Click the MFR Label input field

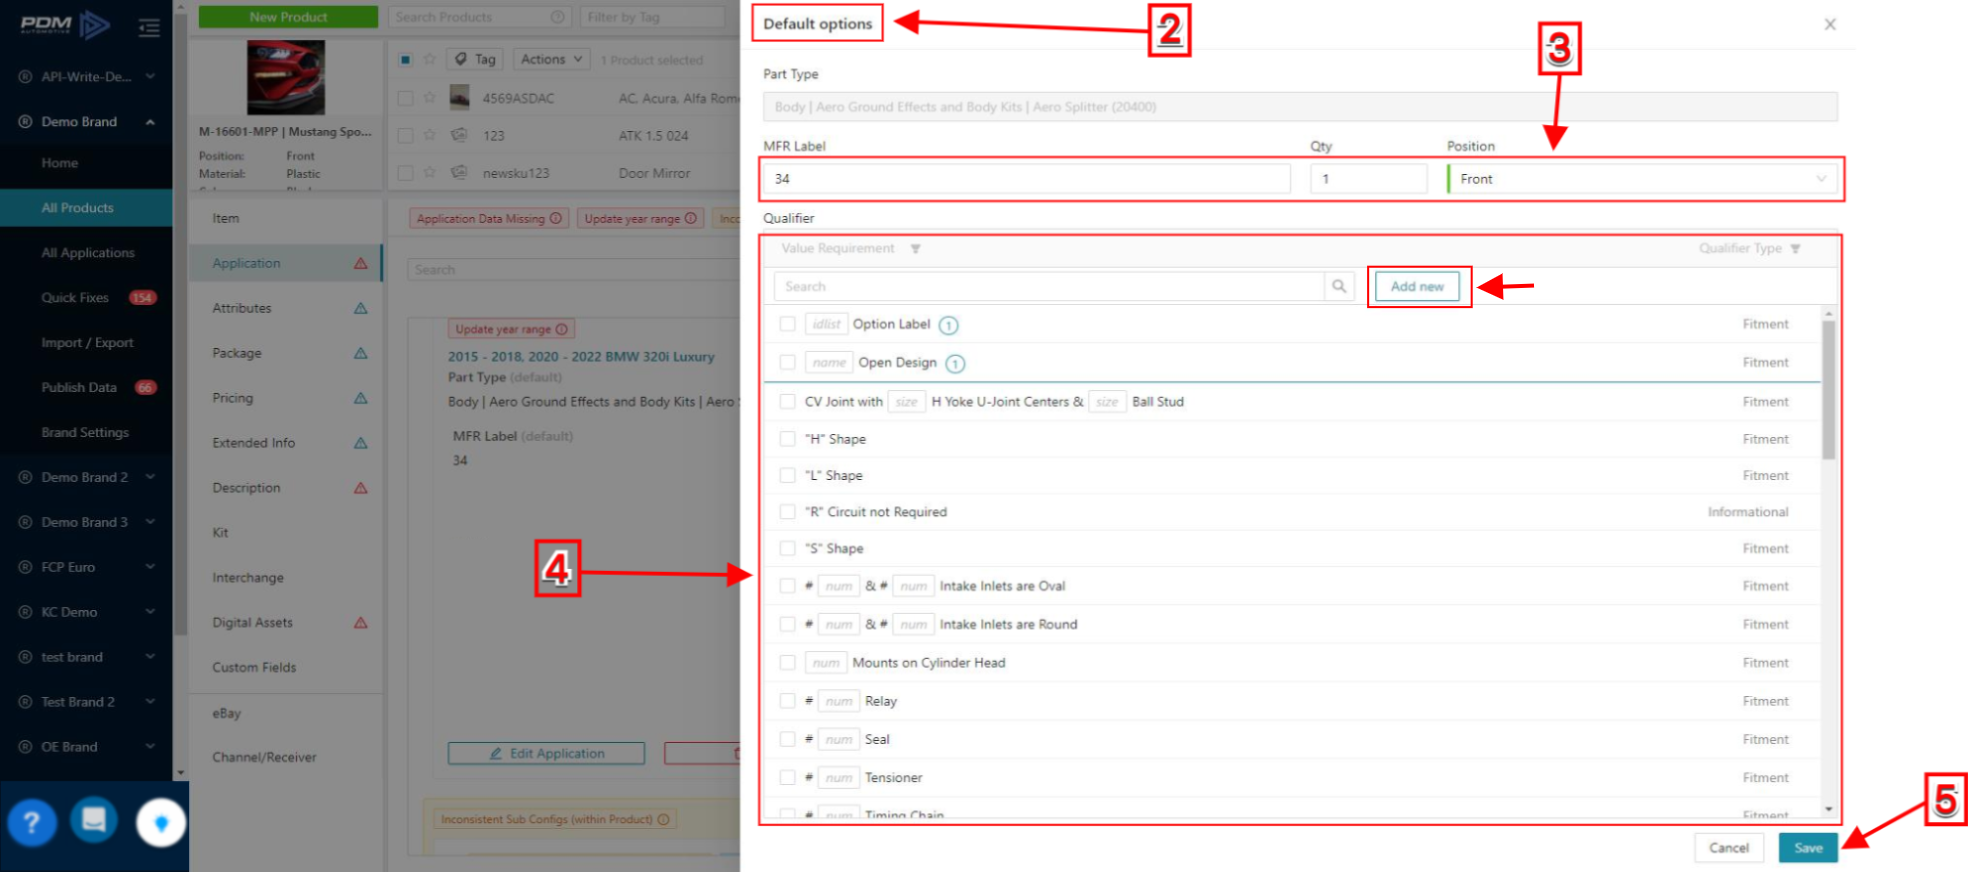(1027, 179)
